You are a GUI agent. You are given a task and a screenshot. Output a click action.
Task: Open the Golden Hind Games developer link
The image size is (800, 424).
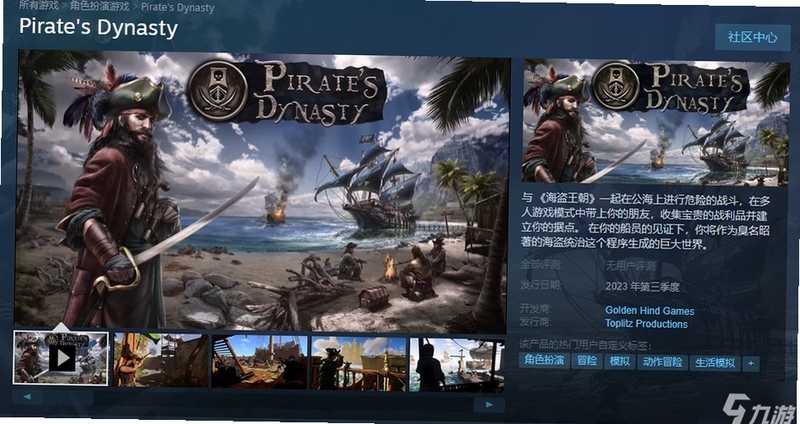pos(649,310)
